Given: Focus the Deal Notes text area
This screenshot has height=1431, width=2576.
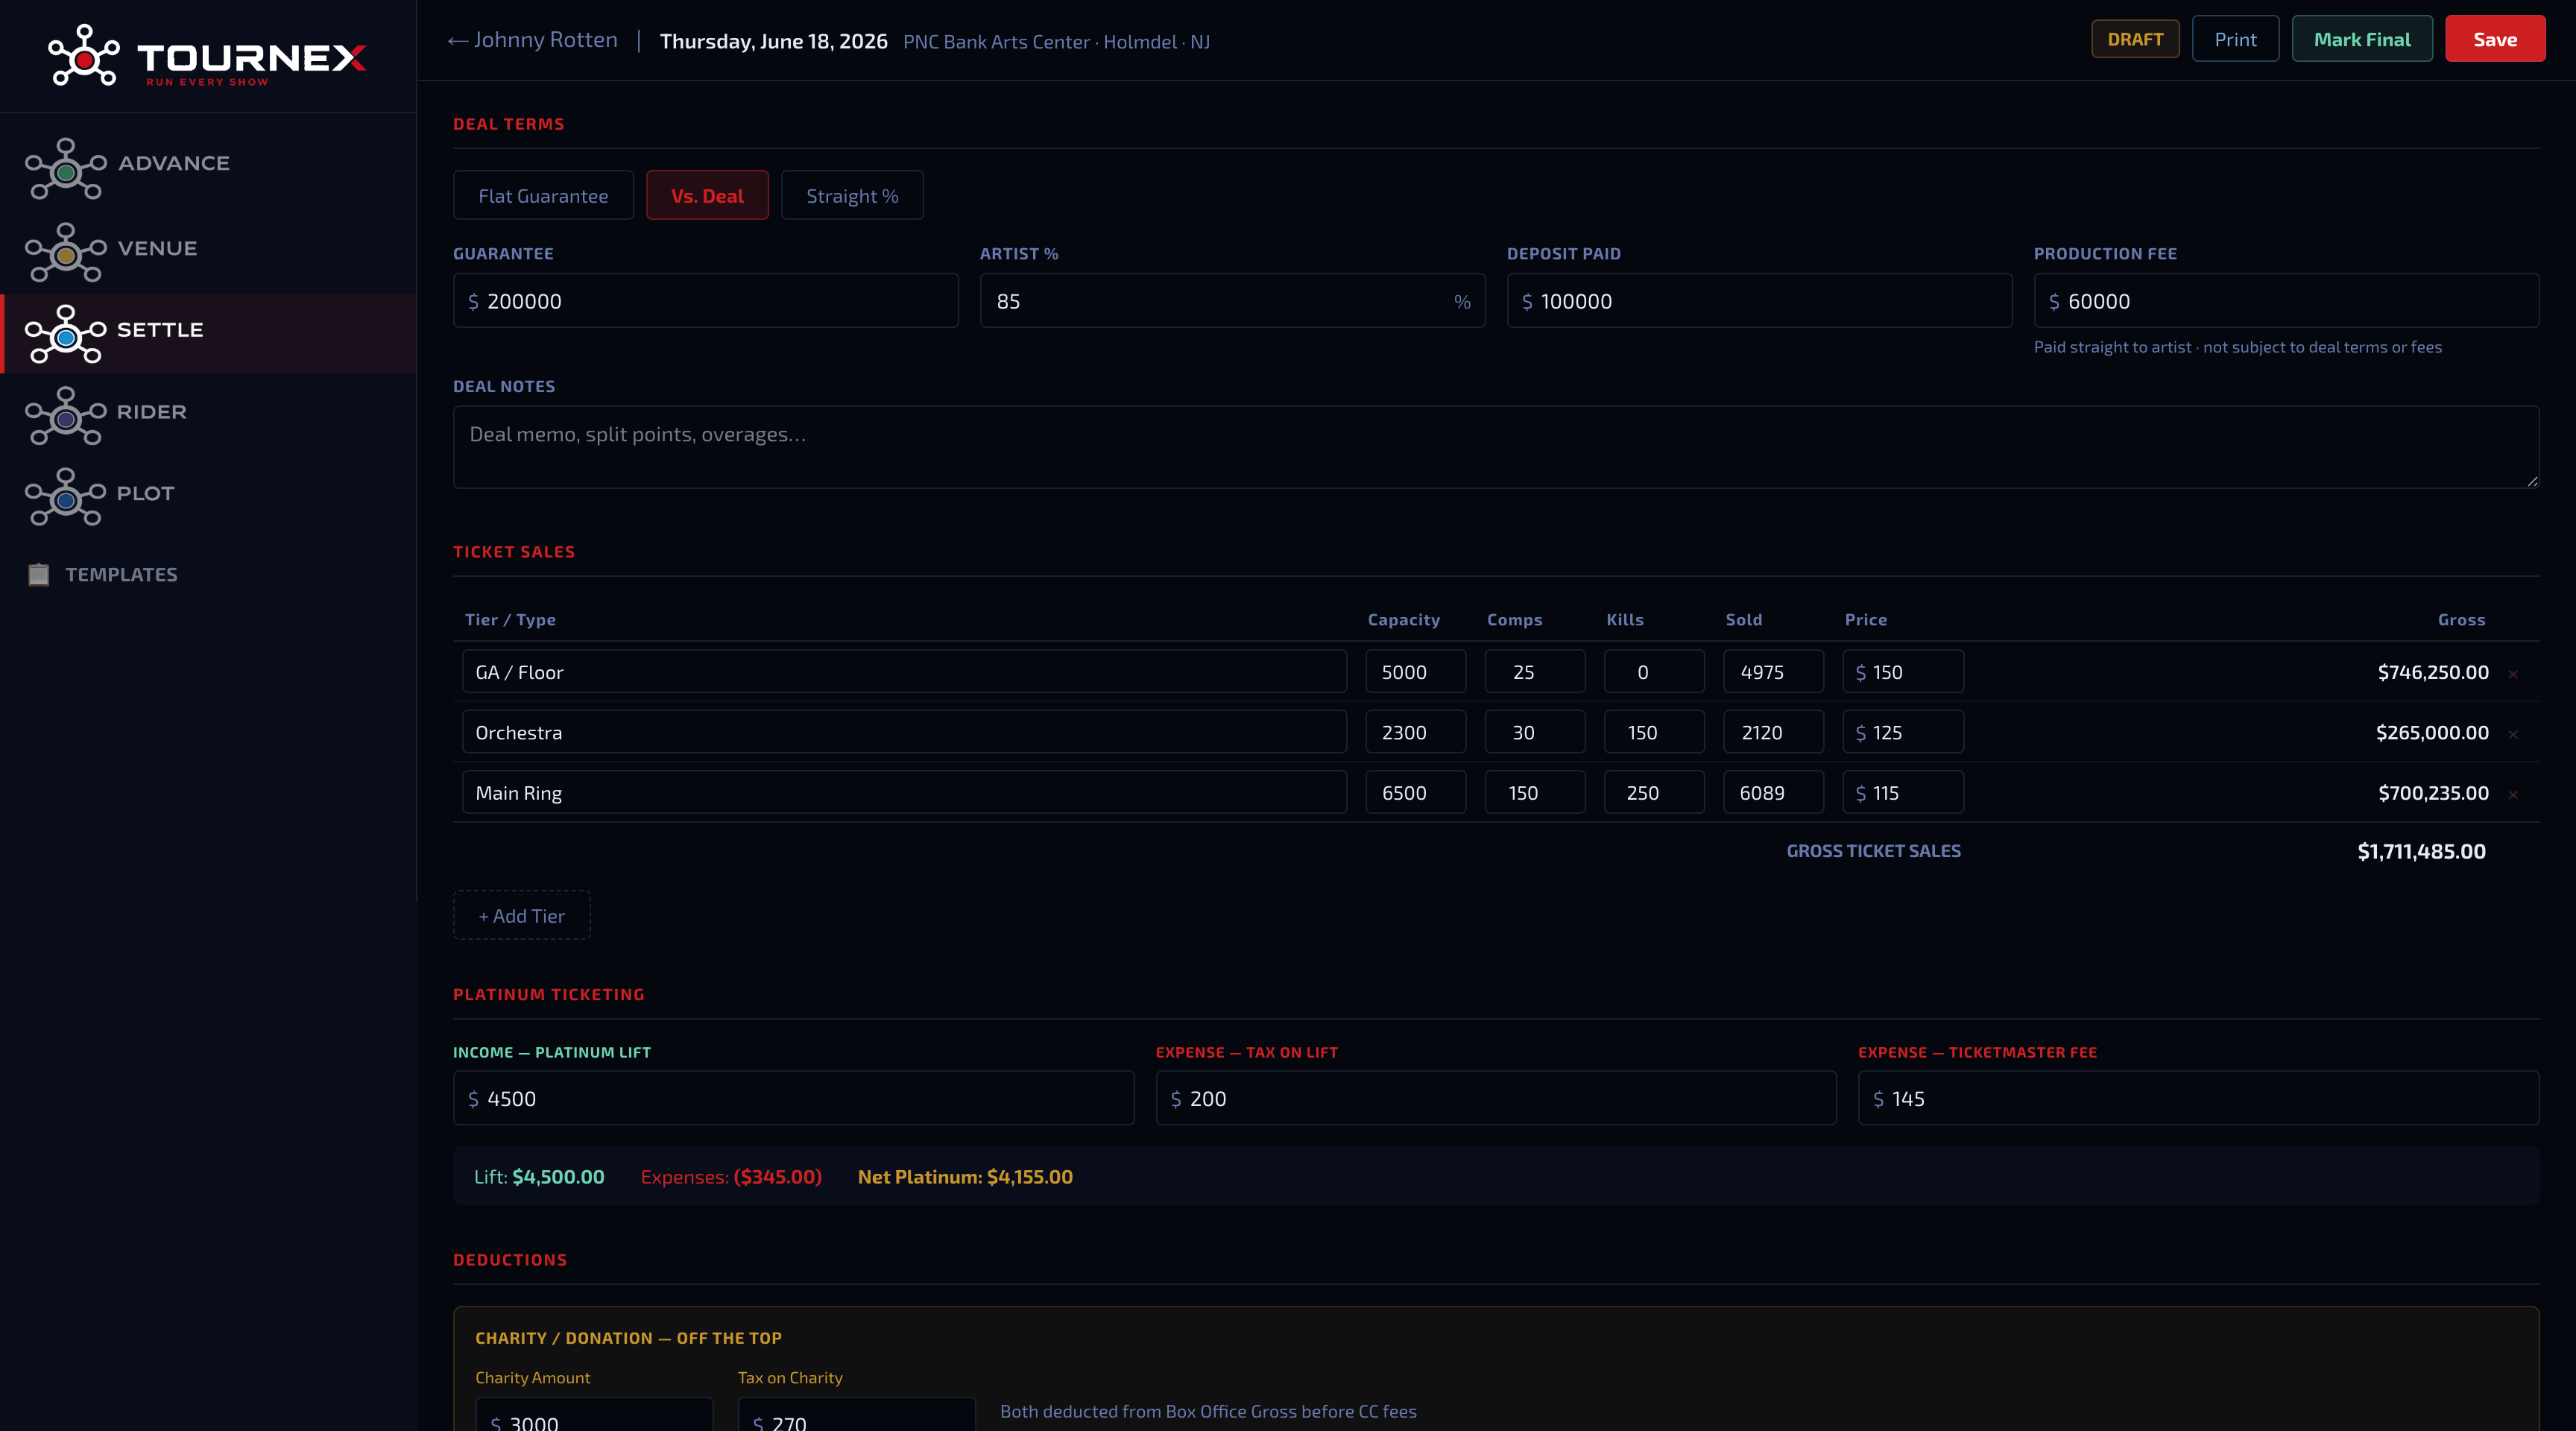Looking at the screenshot, I should coord(1496,447).
